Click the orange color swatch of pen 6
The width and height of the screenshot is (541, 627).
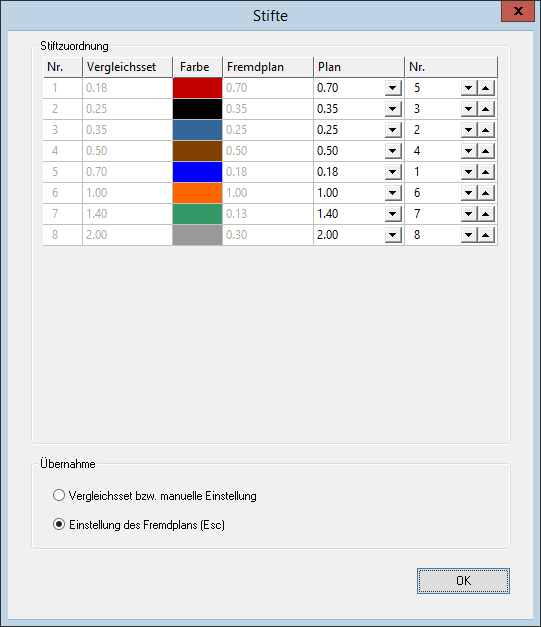[x=198, y=193]
